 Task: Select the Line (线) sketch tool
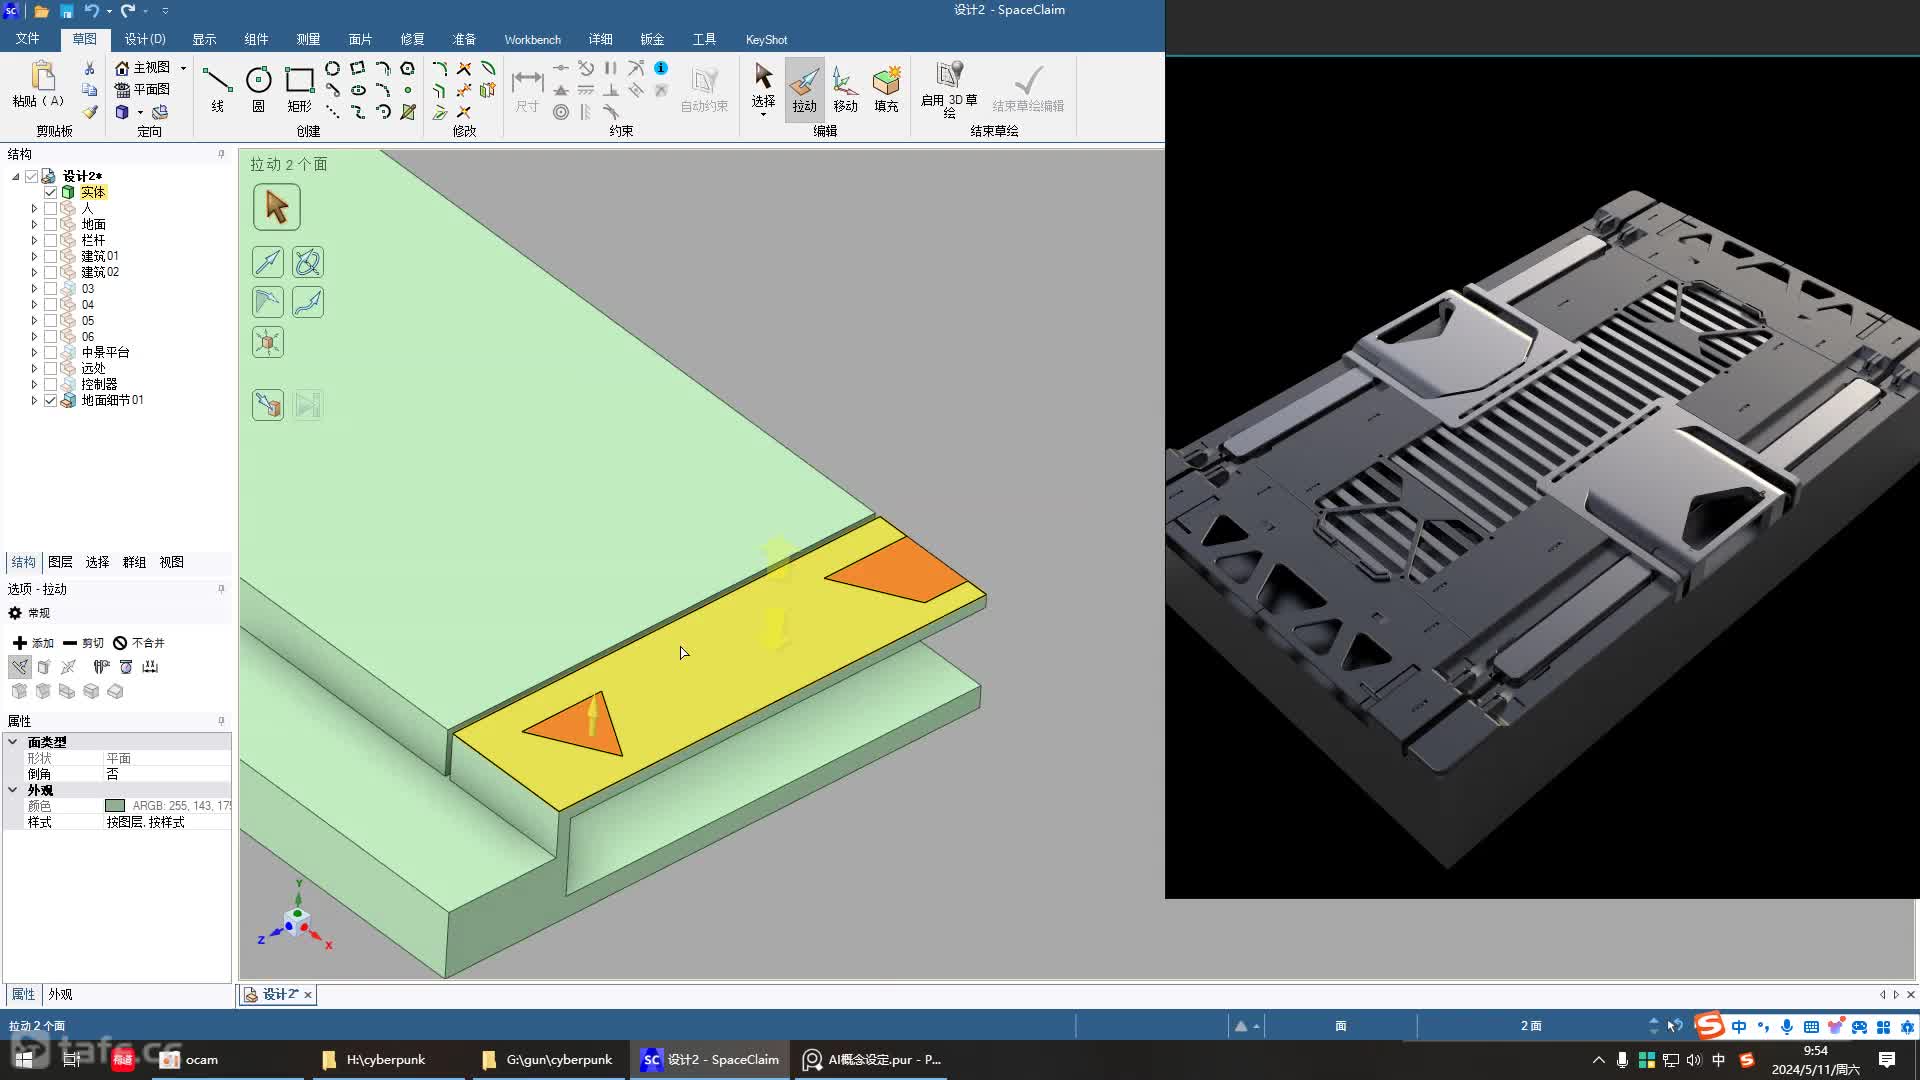217,88
